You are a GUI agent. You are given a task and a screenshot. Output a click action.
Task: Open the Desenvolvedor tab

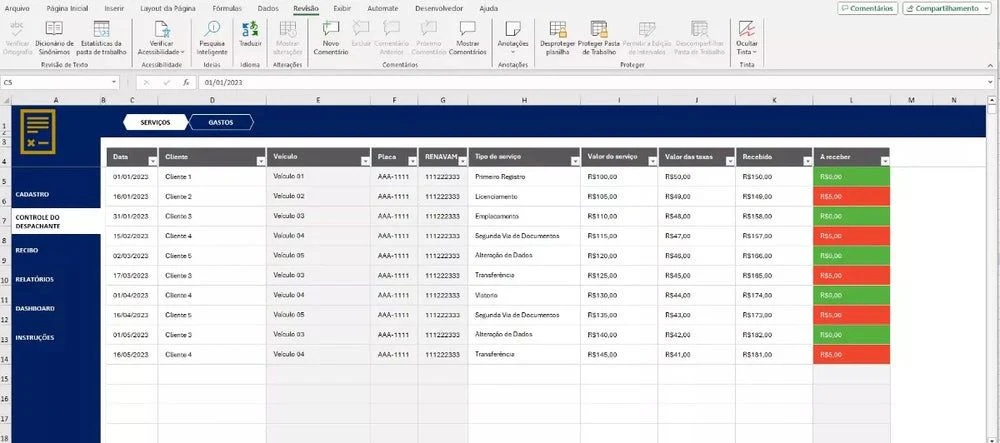click(439, 9)
